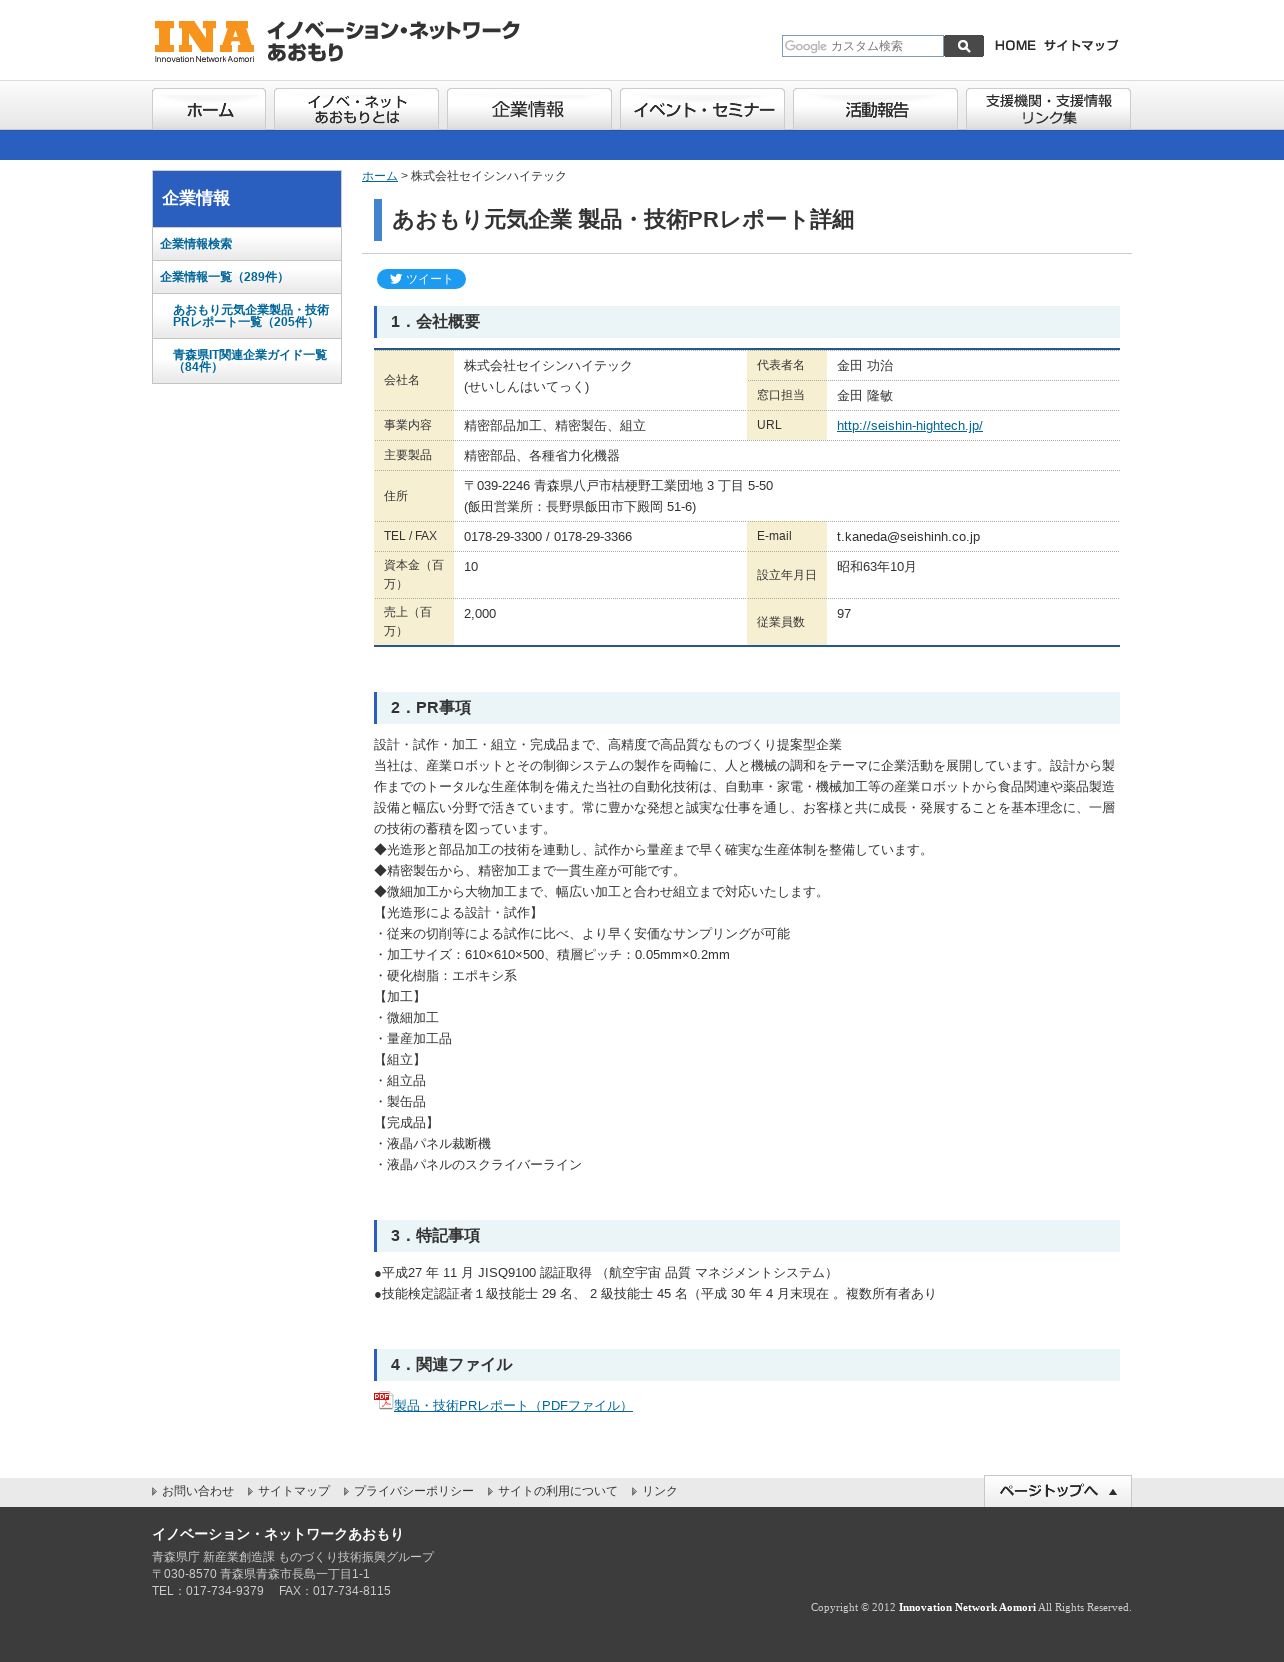Select the 活動報告 navigation tab
This screenshot has height=1662, width=1284.
pyautogui.click(x=875, y=109)
